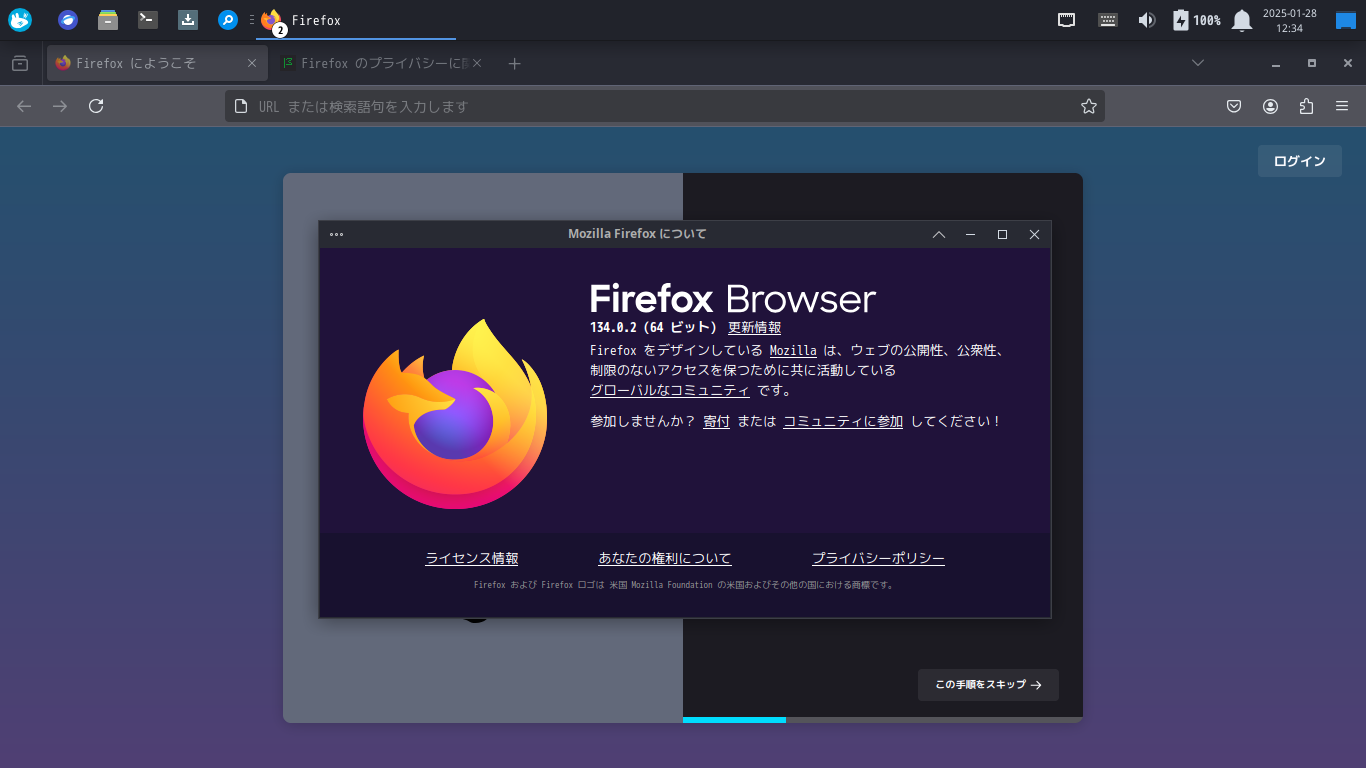Open the list of all tabs chevron
Screen dimensions: 1366x768
click(x=1198, y=62)
